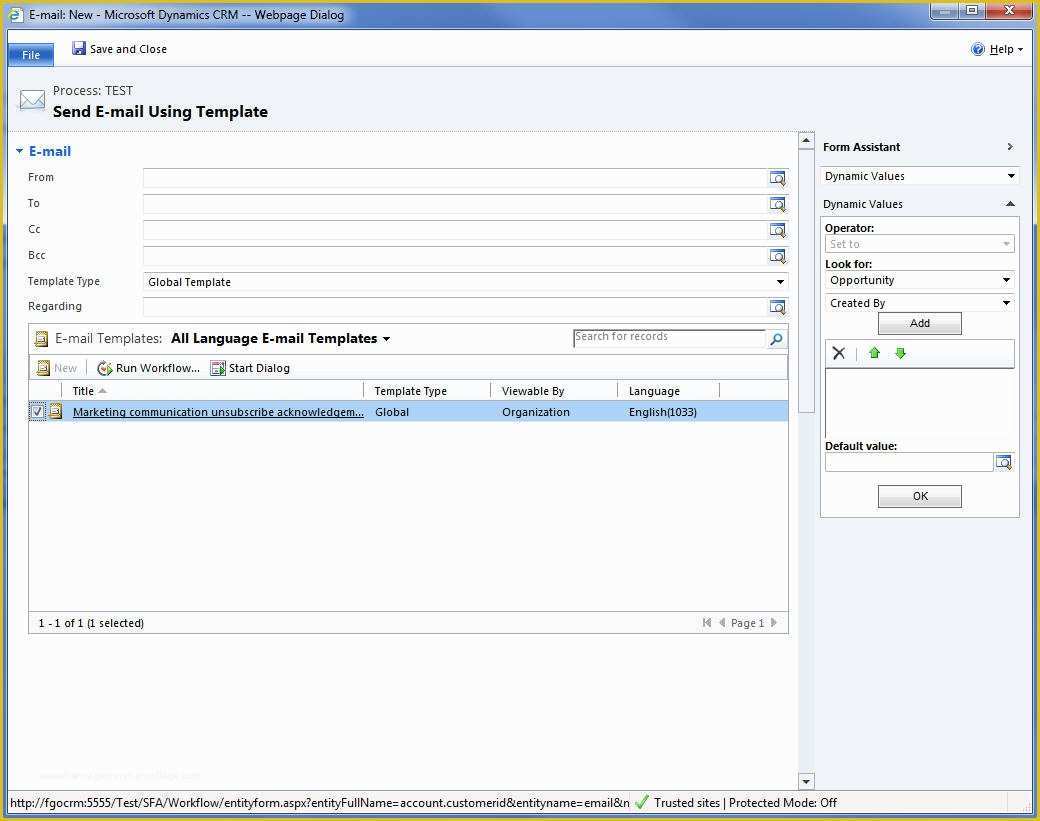Go to previous page of grid
Image resolution: width=1040 pixels, height=821 pixels.
tap(722, 622)
